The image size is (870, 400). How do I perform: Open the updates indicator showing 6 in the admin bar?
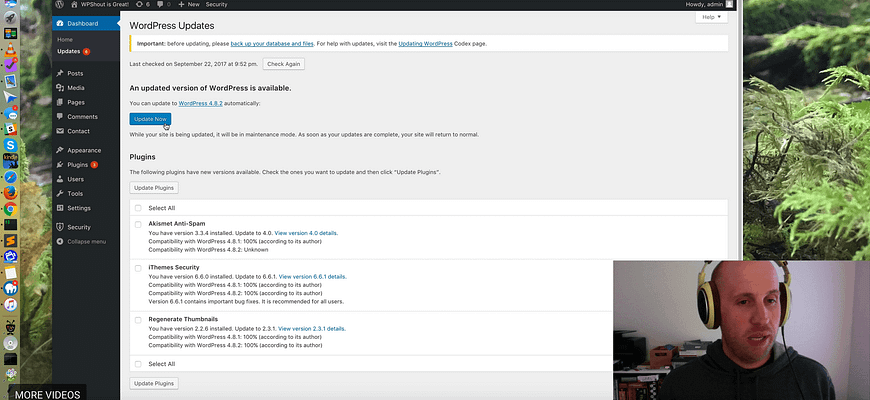(142, 4)
